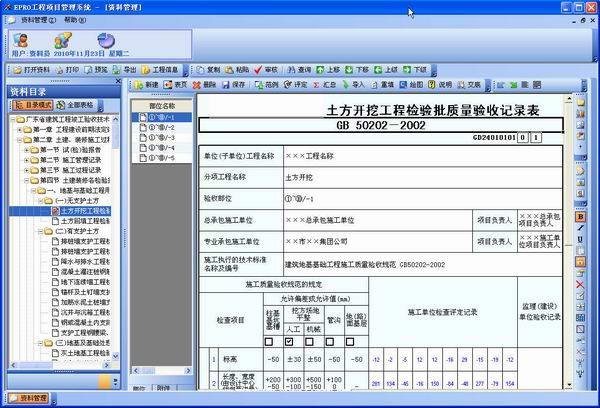
Task: Click the 删除 delete icon
Action: coord(197,85)
